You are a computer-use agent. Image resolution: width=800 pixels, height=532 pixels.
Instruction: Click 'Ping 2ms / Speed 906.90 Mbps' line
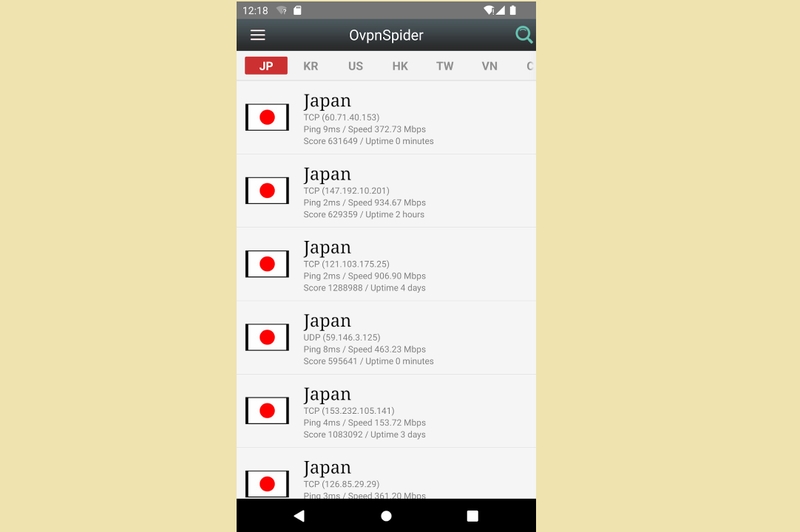pos(364,276)
